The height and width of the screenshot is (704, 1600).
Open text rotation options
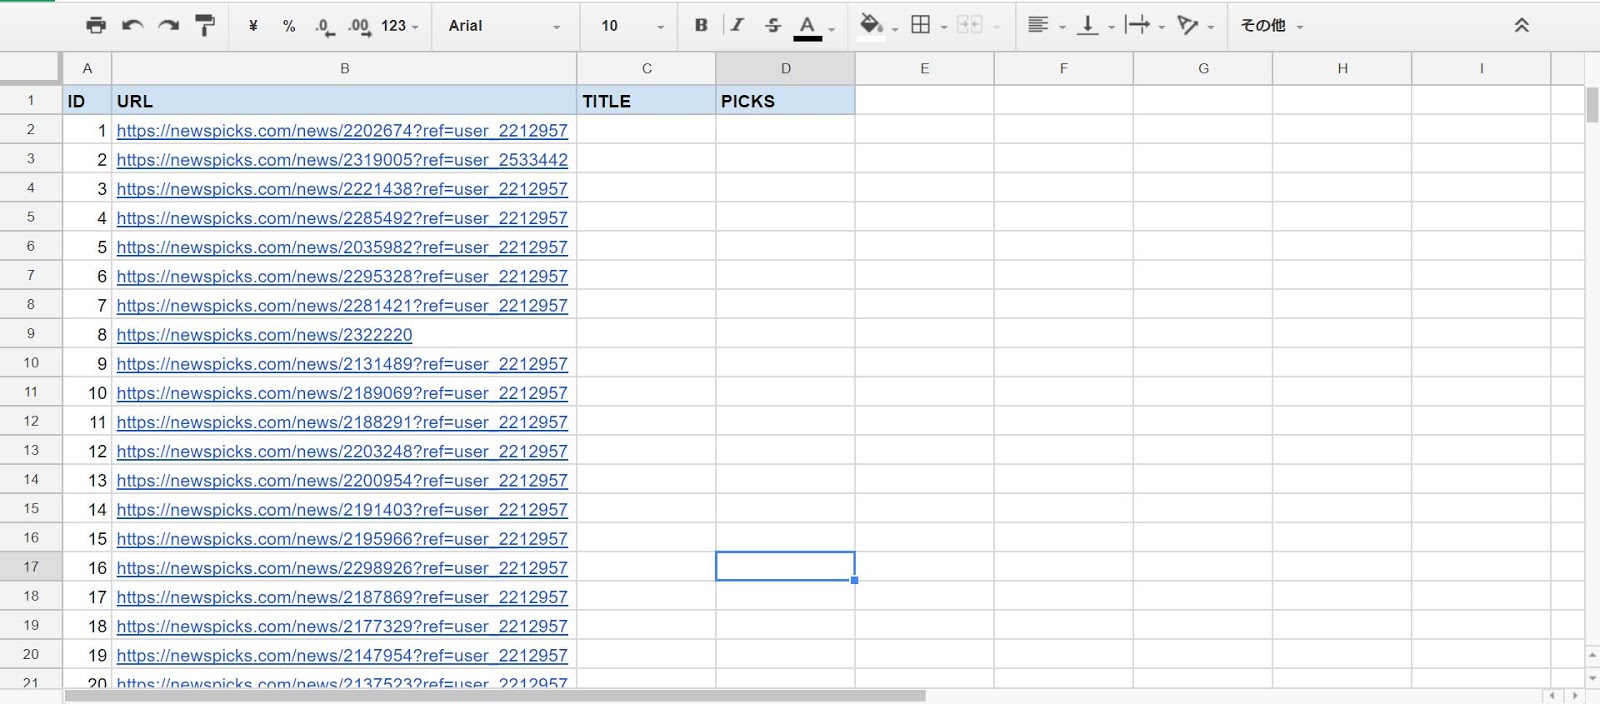(x=1188, y=25)
